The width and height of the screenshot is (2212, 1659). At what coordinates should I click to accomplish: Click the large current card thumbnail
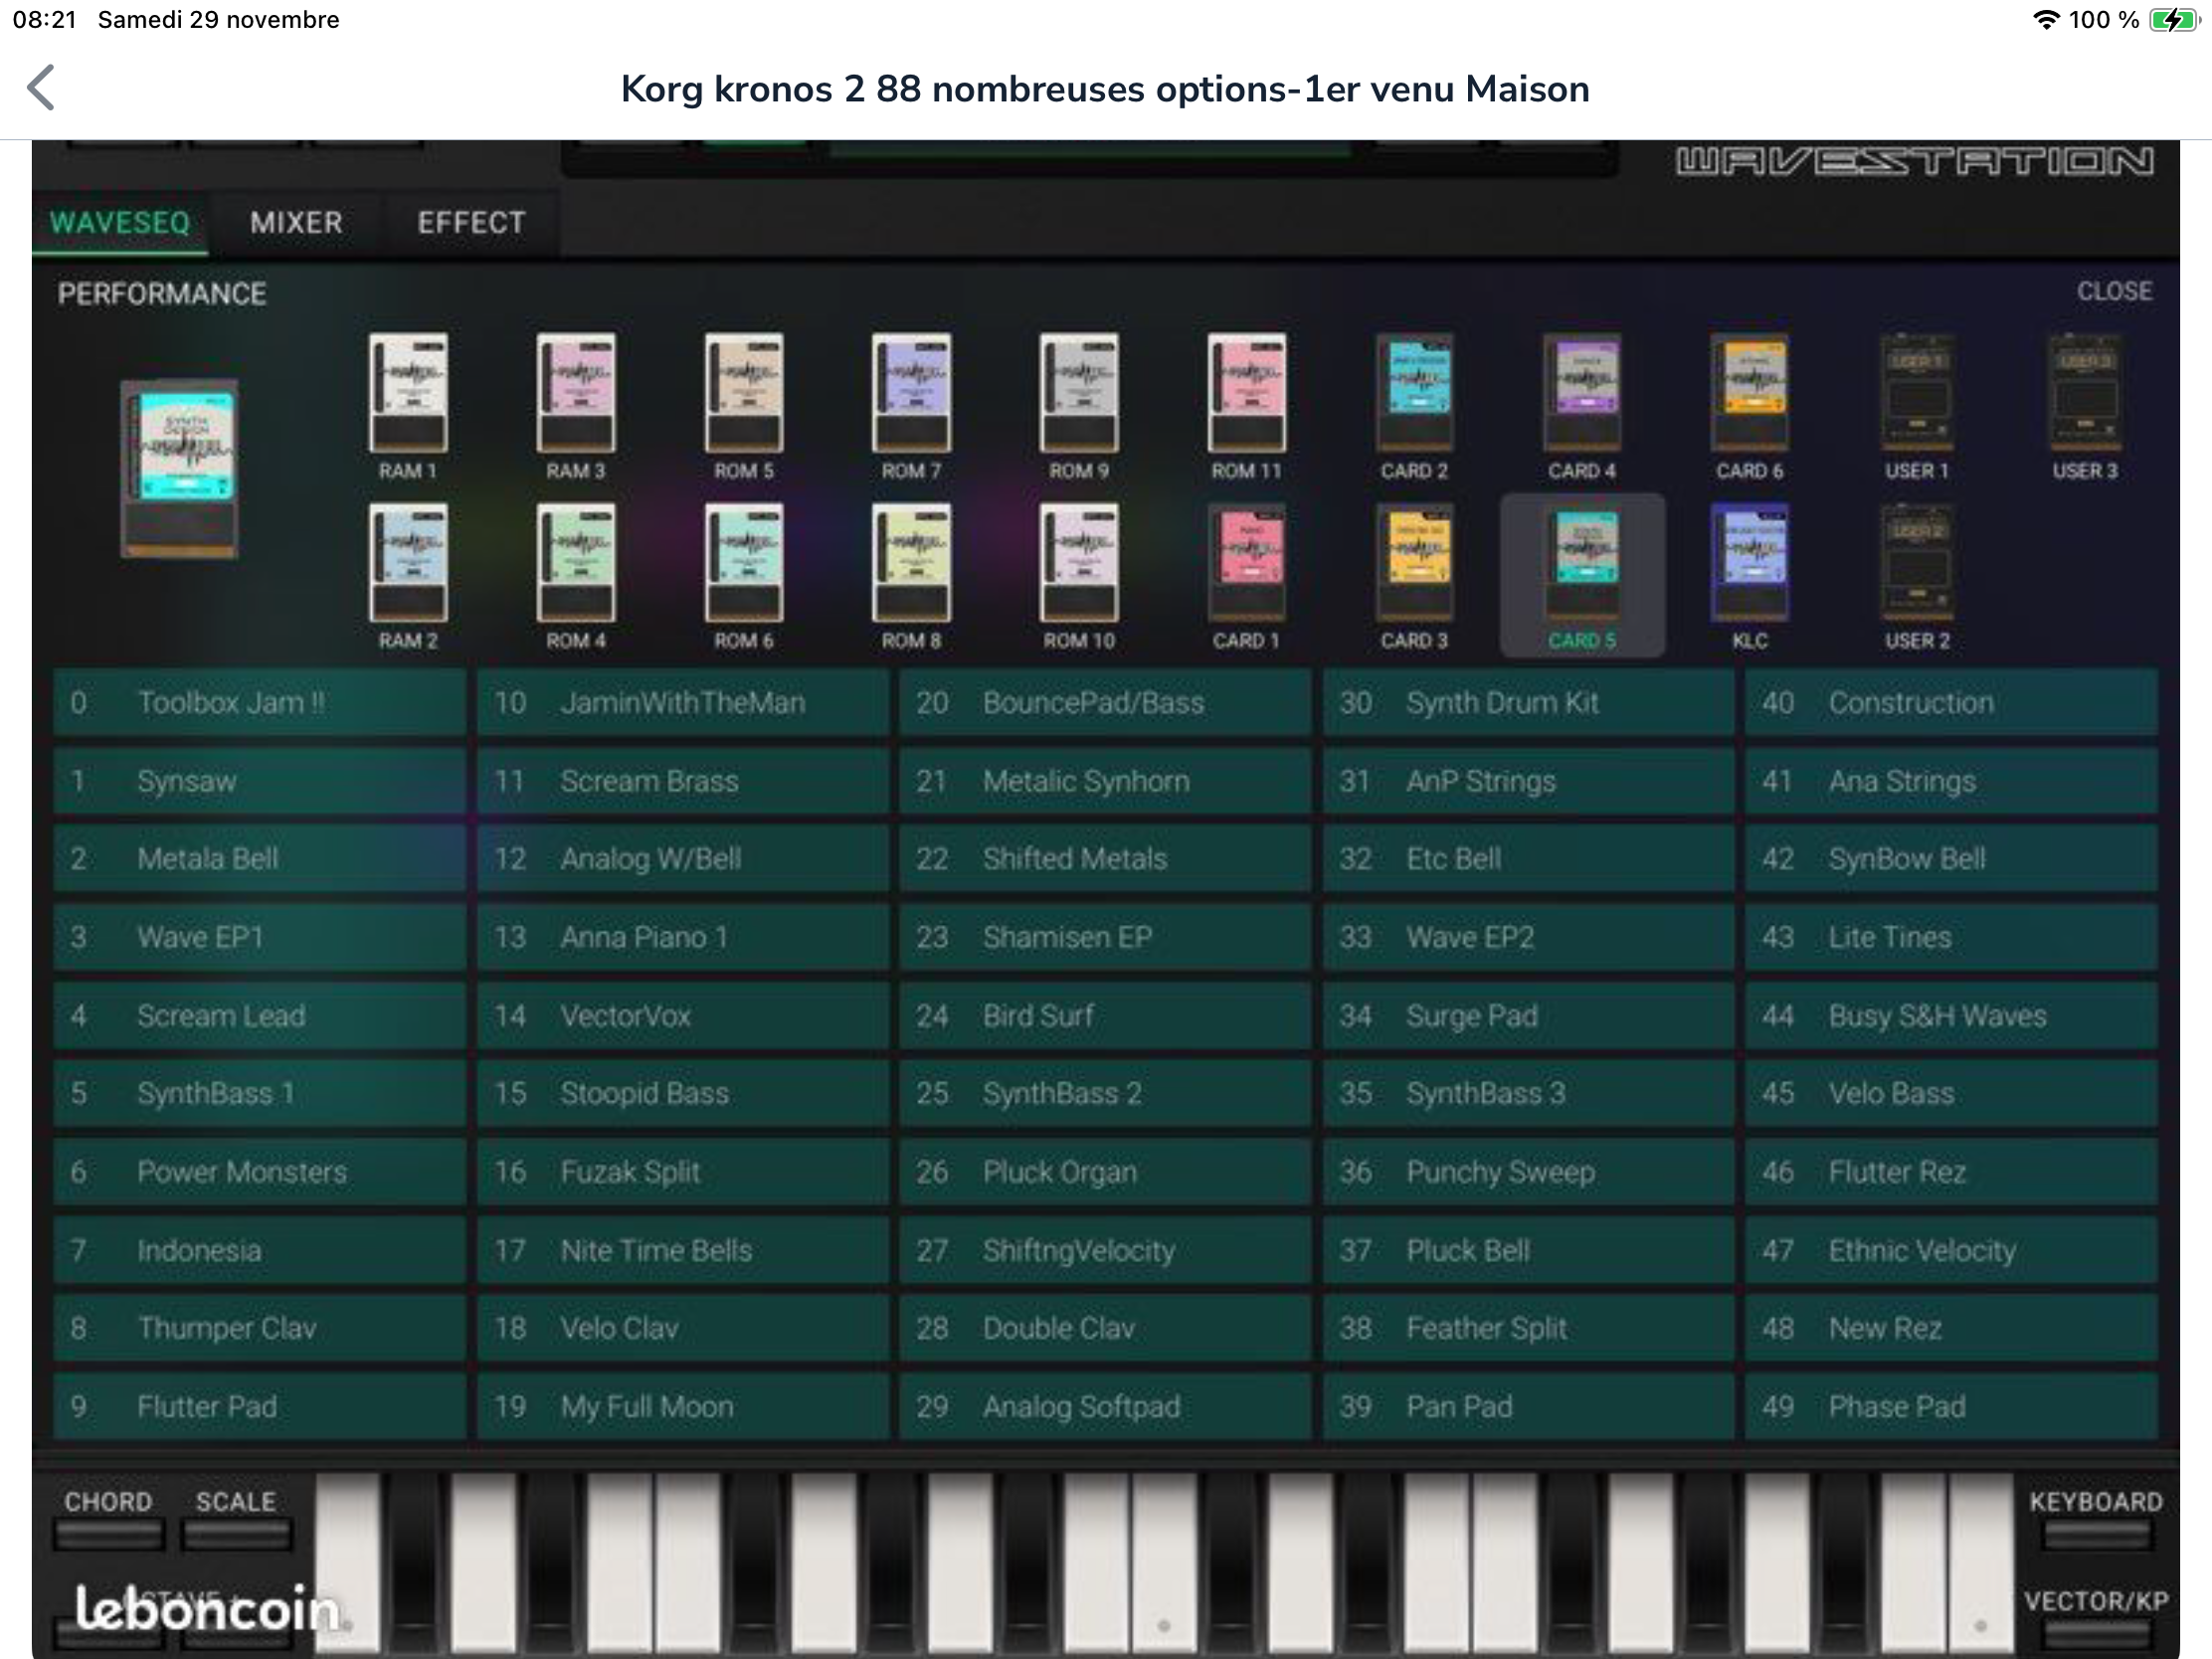180,467
